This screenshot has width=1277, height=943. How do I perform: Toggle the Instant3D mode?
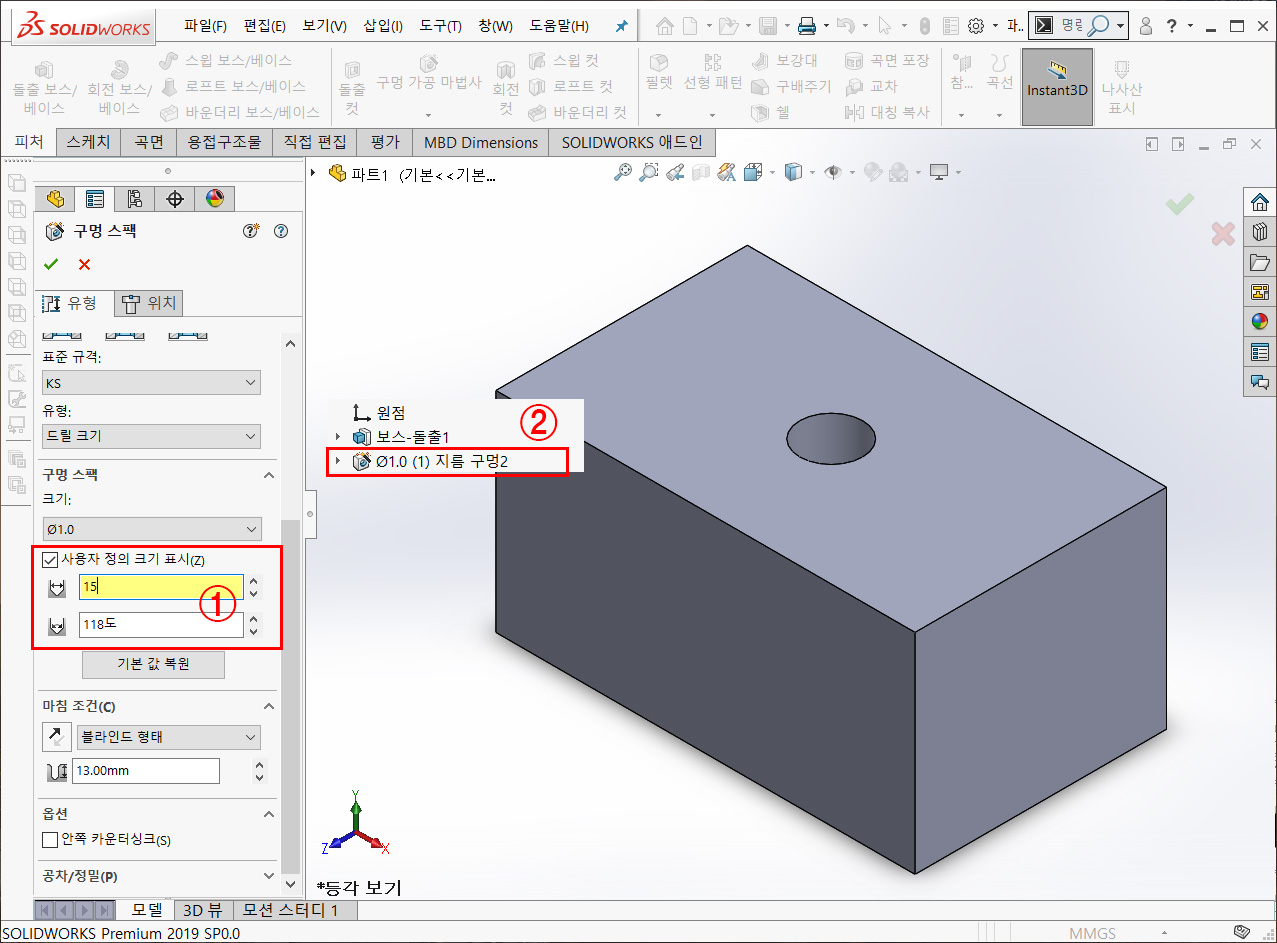(x=1057, y=85)
